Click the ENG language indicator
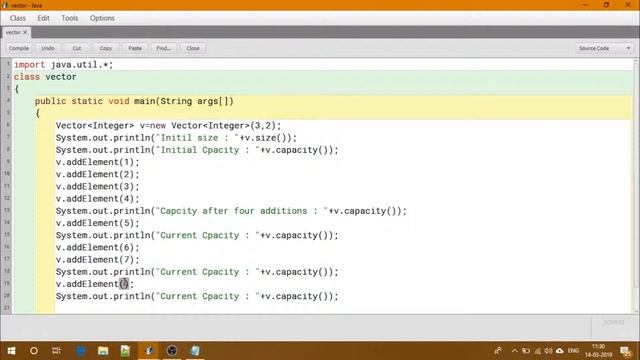640x360 pixels. pos(573,351)
